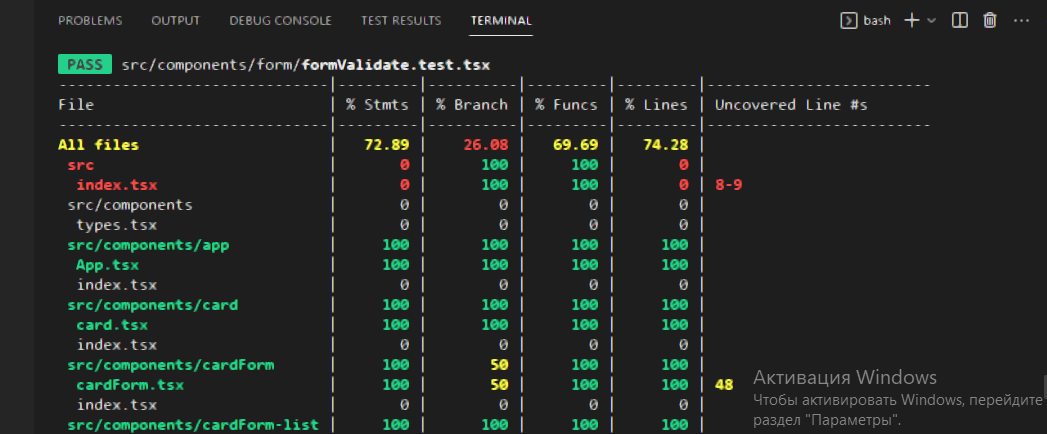Screen dimensions: 1047x434
Task: Click the % Lines column header
Action: (656, 105)
